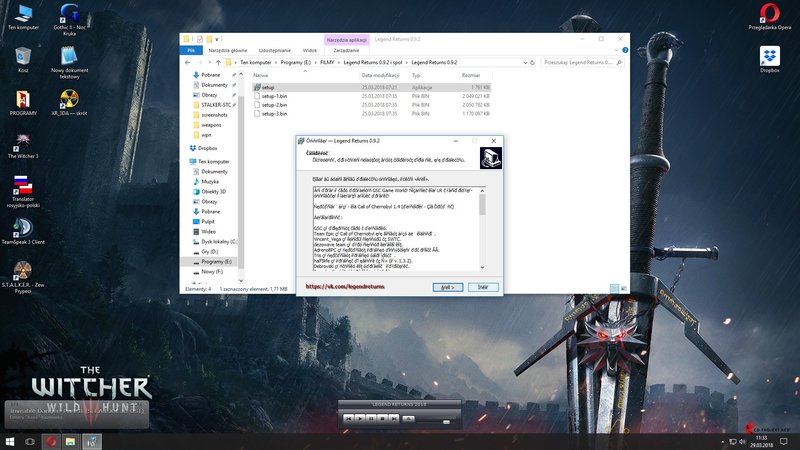Click the next button in installer
This screenshot has width=800, height=450.
448,287
